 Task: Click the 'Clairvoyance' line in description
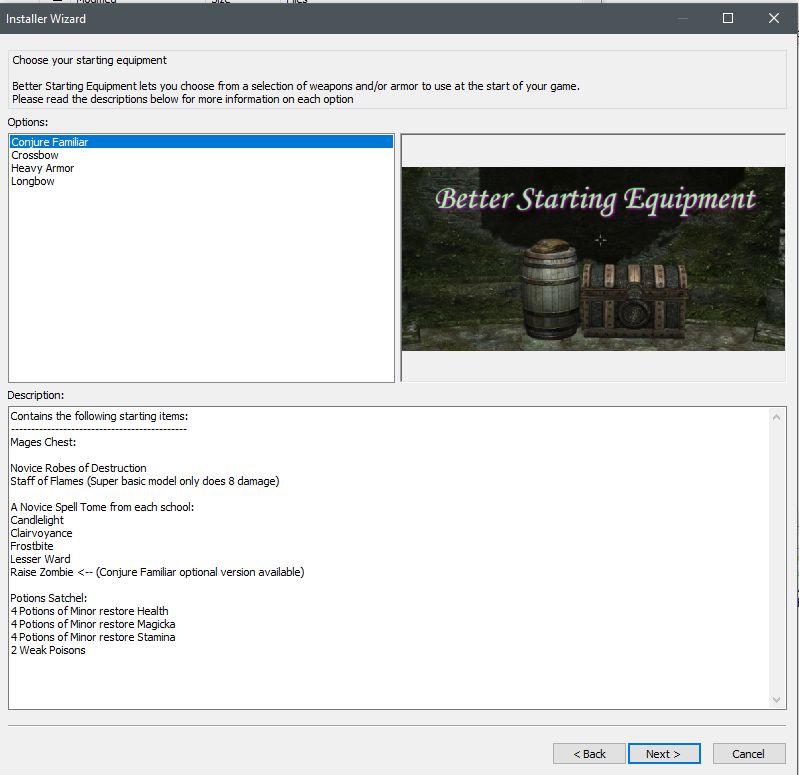41,533
